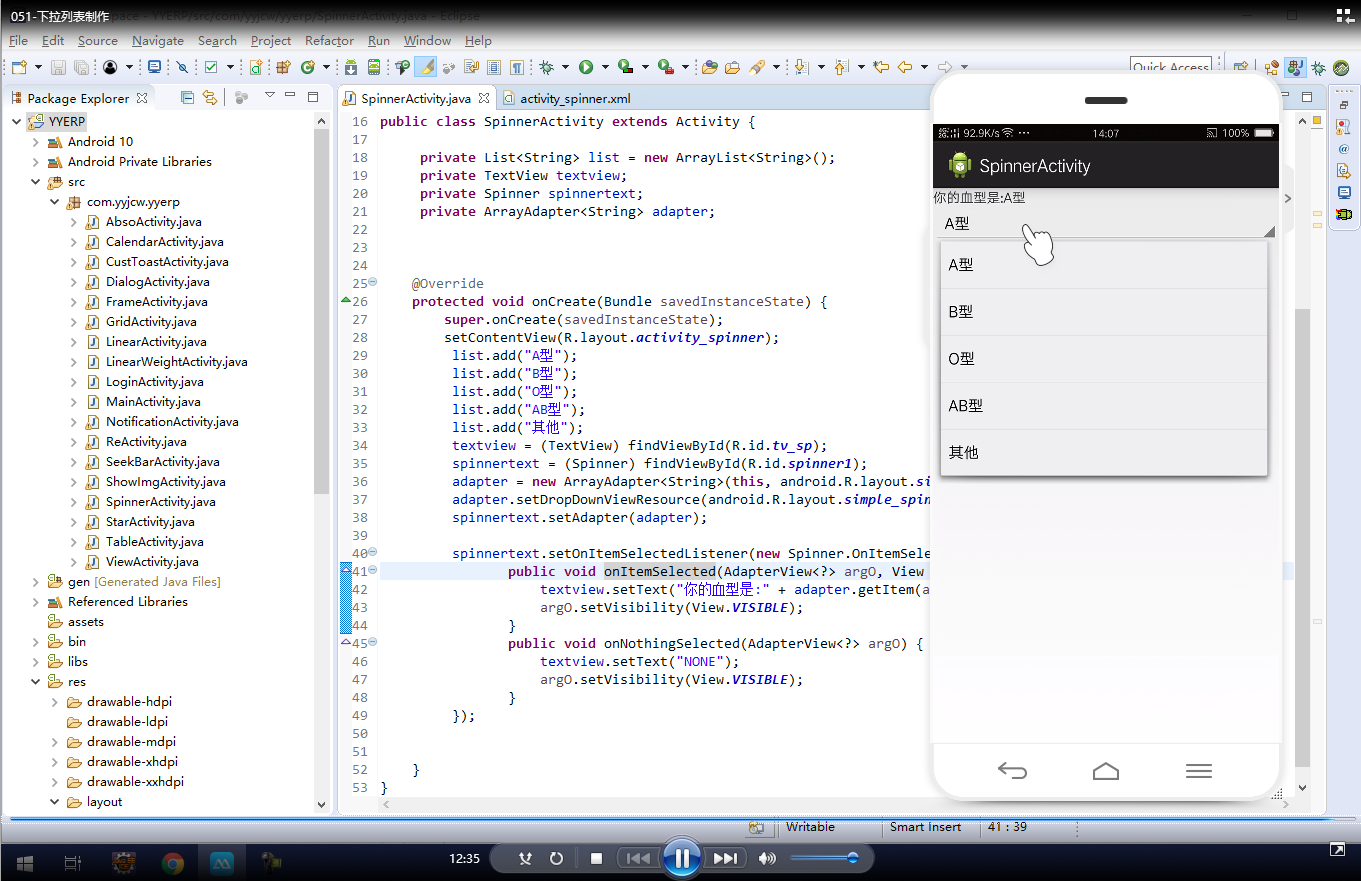1361x881 pixels.
Task: Open the Window menu
Action: [x=427, y=40]
